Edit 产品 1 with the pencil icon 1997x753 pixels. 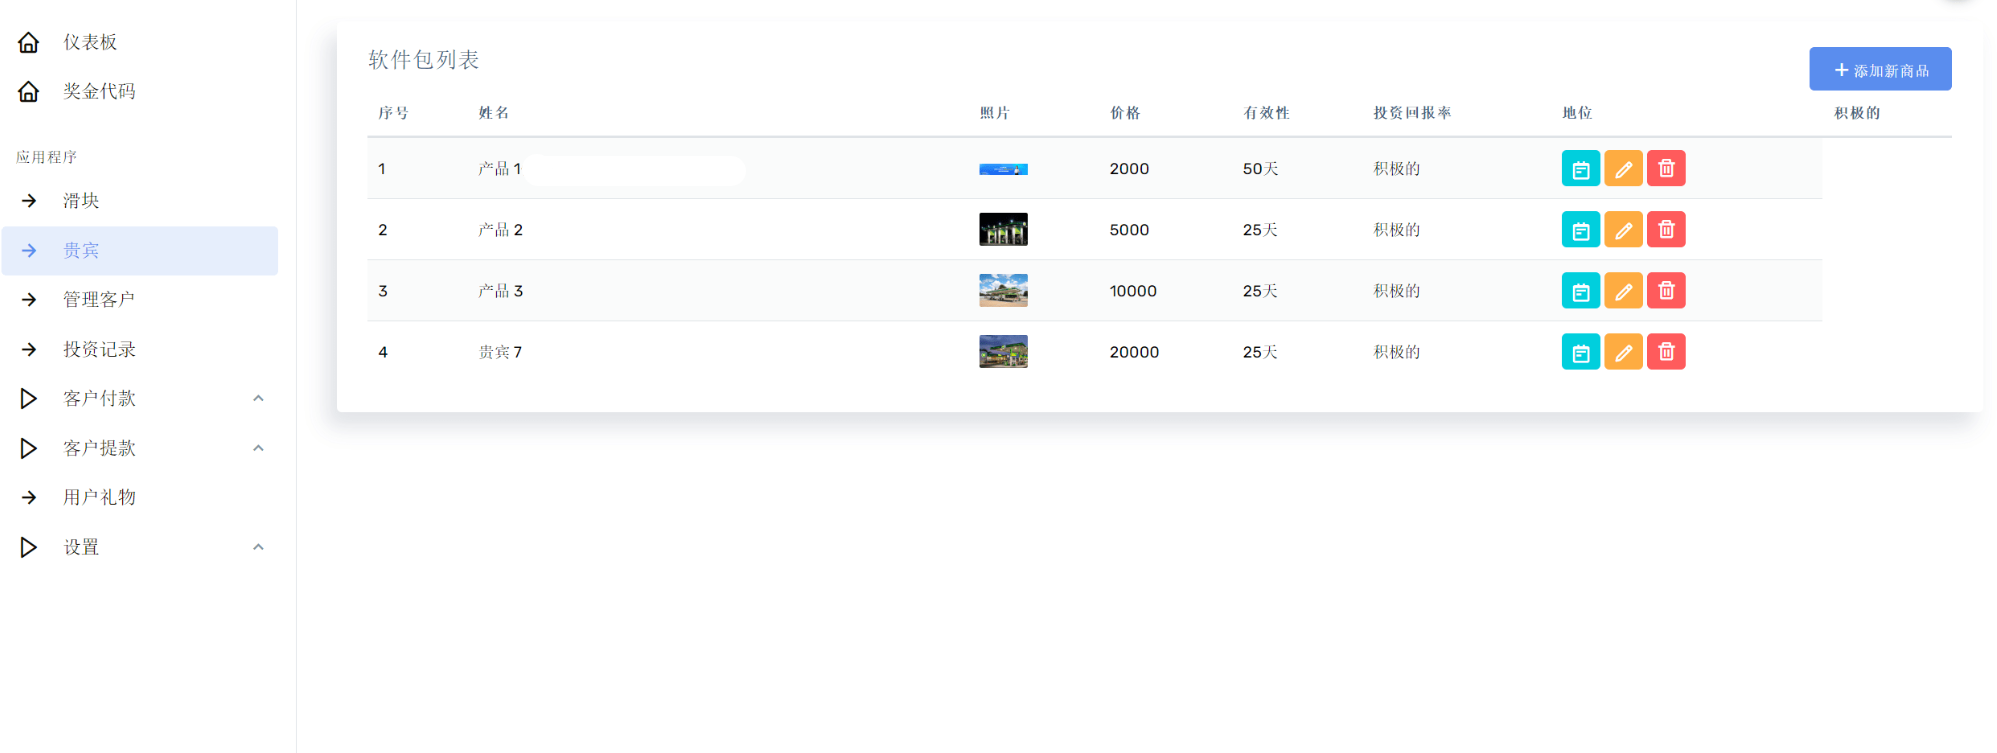point(1623,169)
